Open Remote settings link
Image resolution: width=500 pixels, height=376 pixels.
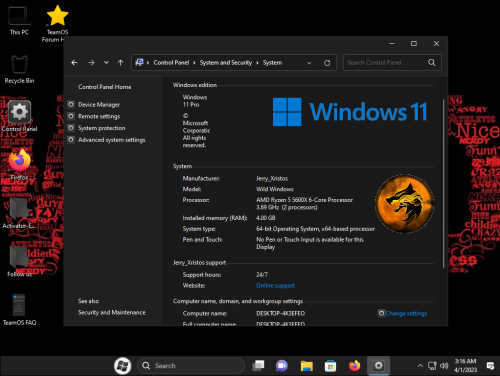pyautogui.click(x=99, y=116)
